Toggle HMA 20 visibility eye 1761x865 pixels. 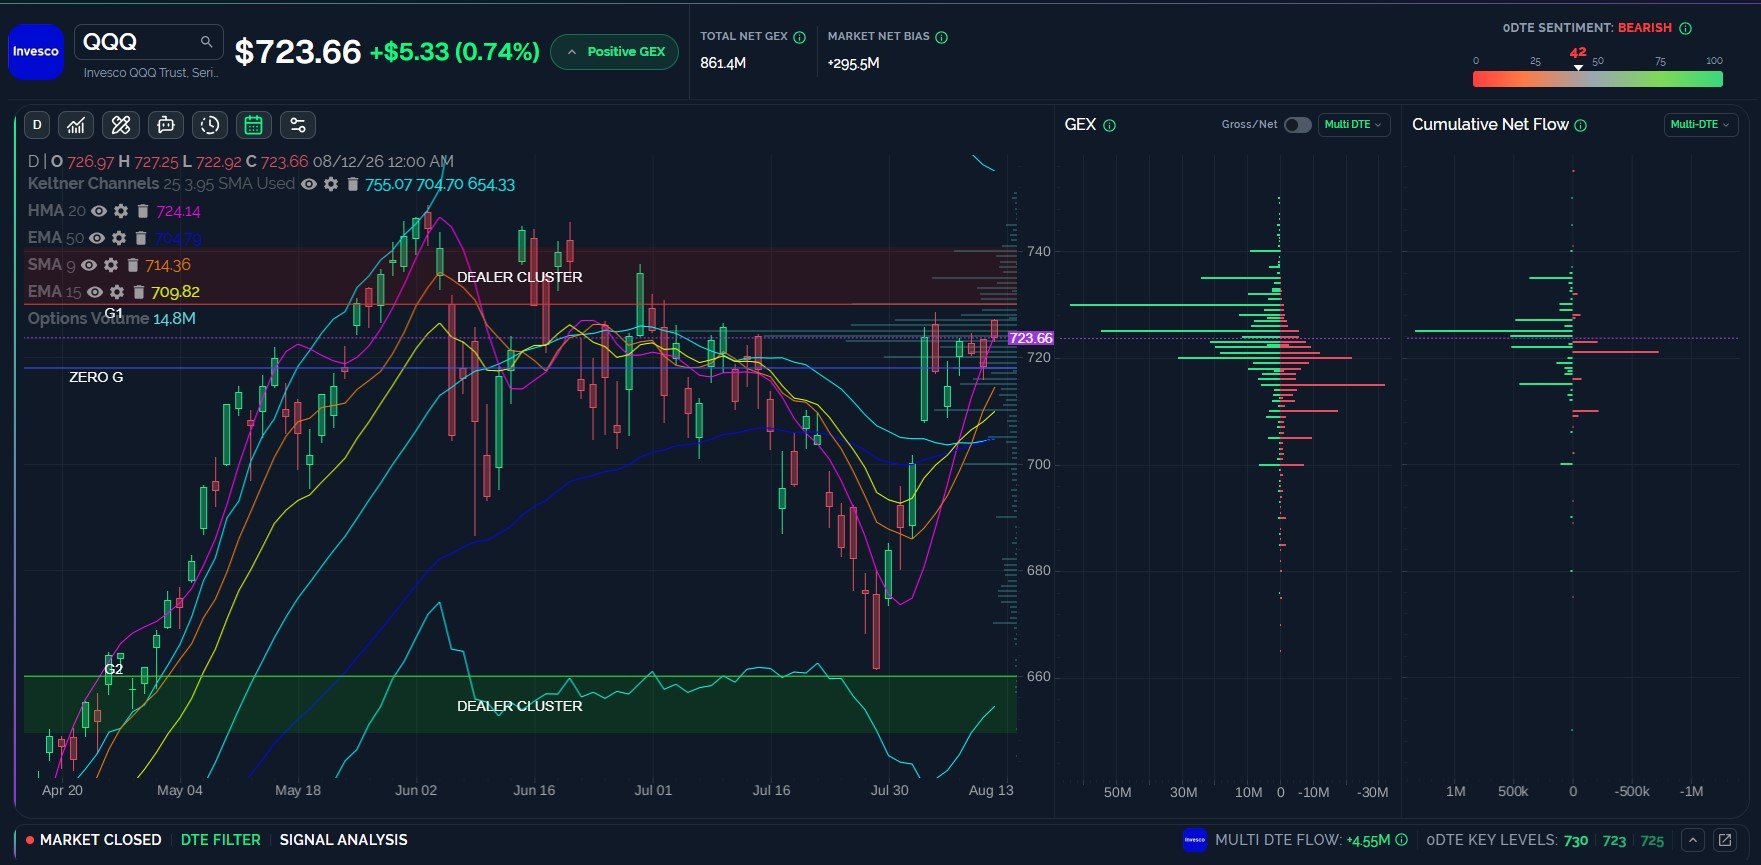coord(99,211)
